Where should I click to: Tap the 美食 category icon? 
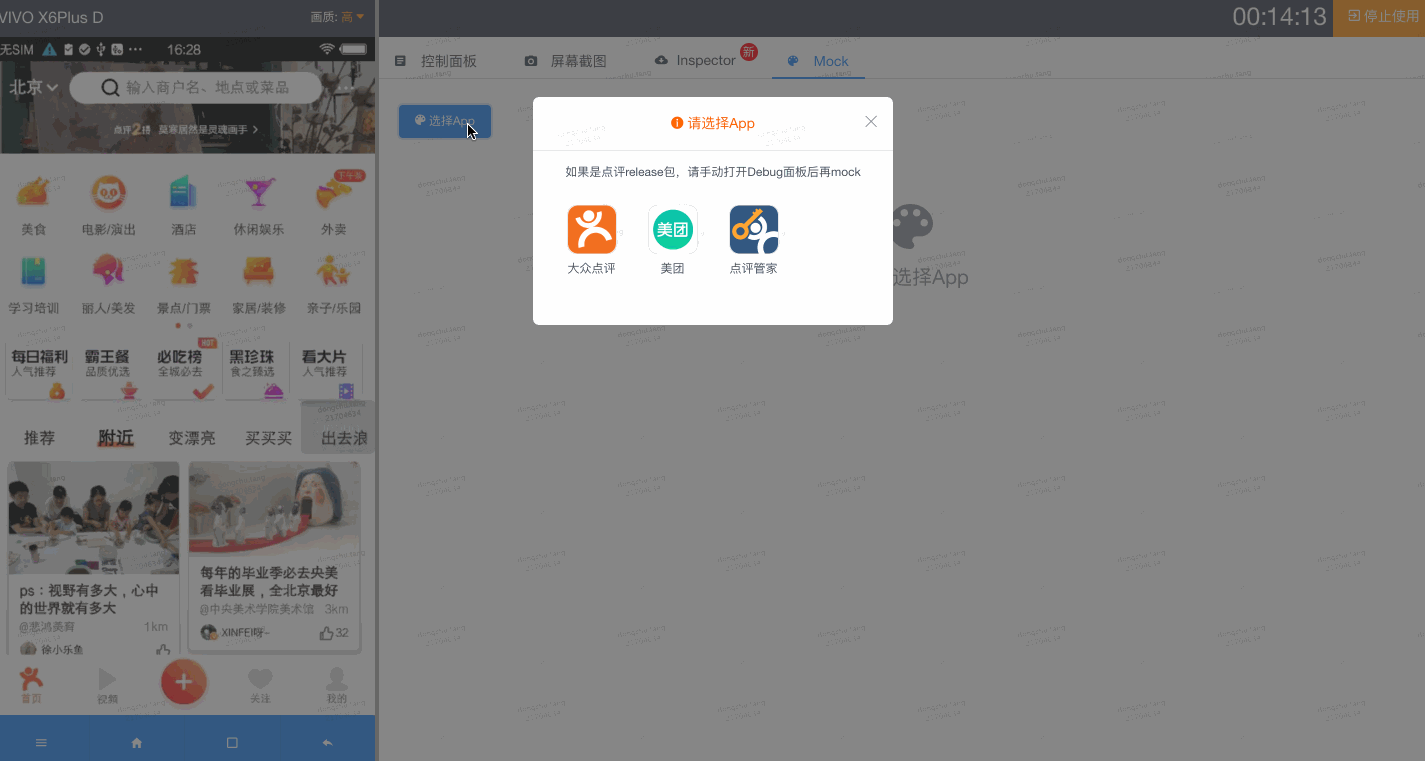34,192
